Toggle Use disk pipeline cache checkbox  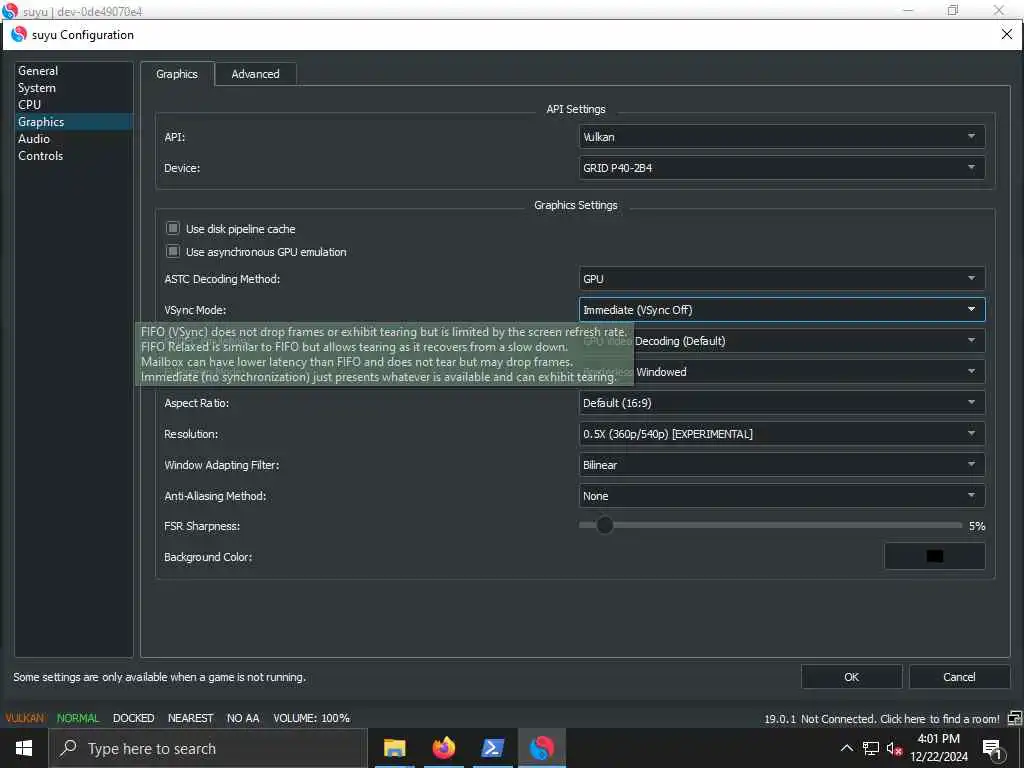[x=172, y=228]
